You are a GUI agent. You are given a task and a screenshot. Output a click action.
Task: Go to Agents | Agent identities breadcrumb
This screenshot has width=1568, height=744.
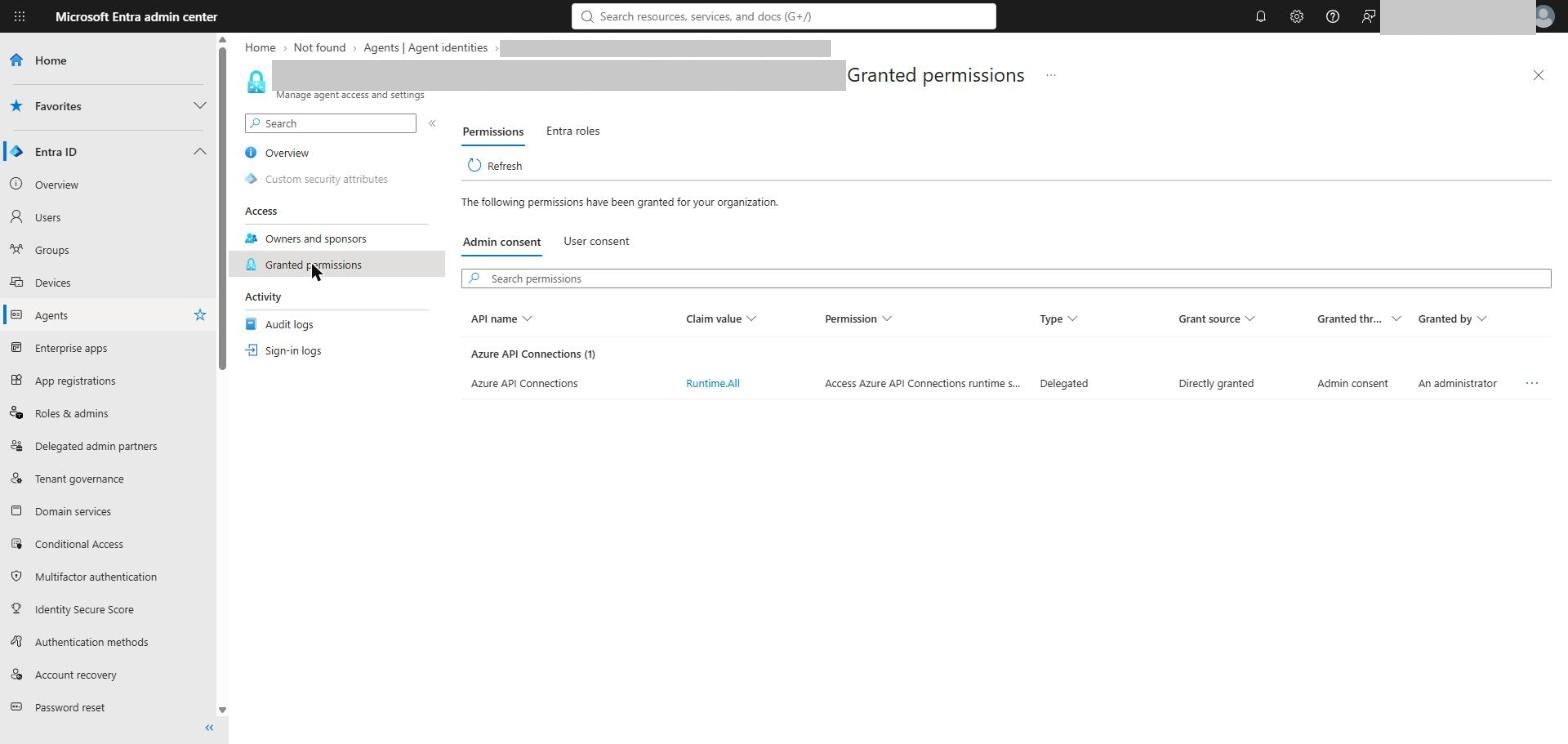point(426,48)
